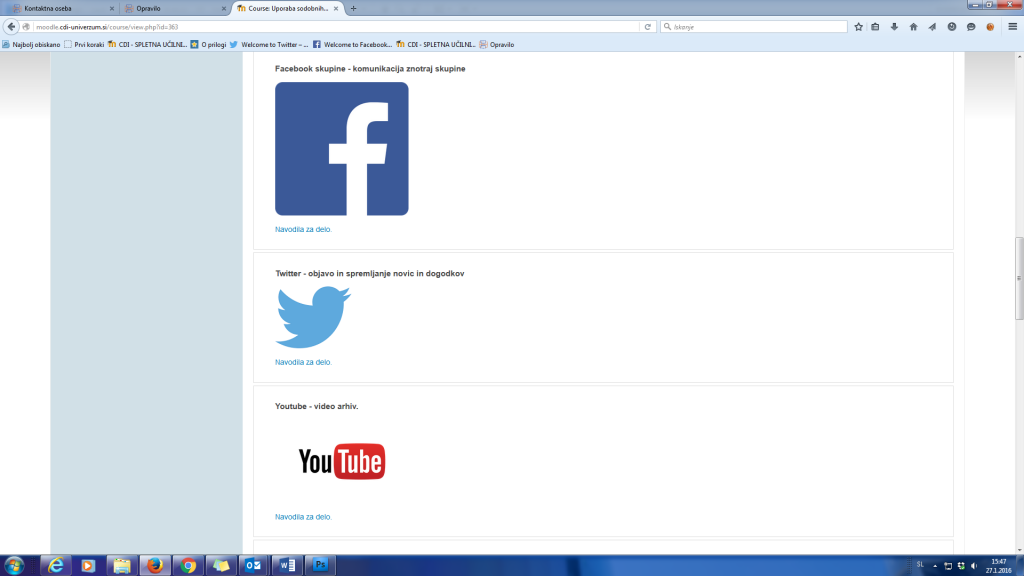Open Navodila za delo under Twitter section
This screenshot has width=1024, height=576.
pos(303,362)
